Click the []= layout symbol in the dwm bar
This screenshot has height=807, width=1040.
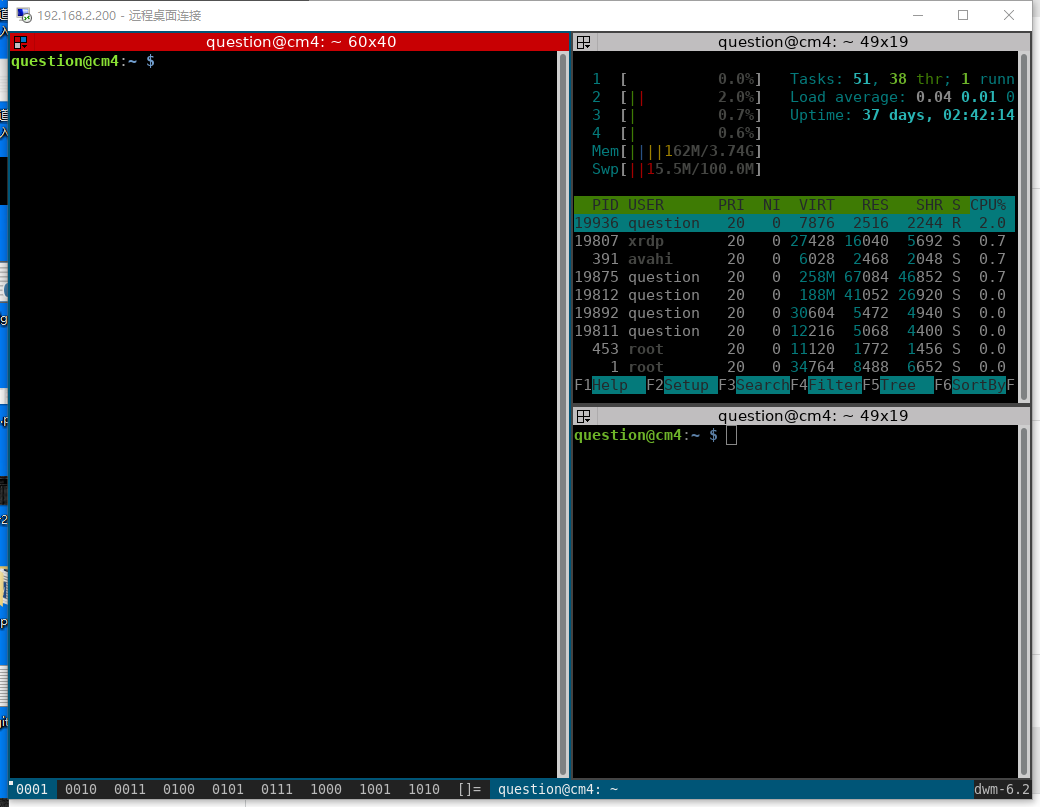469,789
